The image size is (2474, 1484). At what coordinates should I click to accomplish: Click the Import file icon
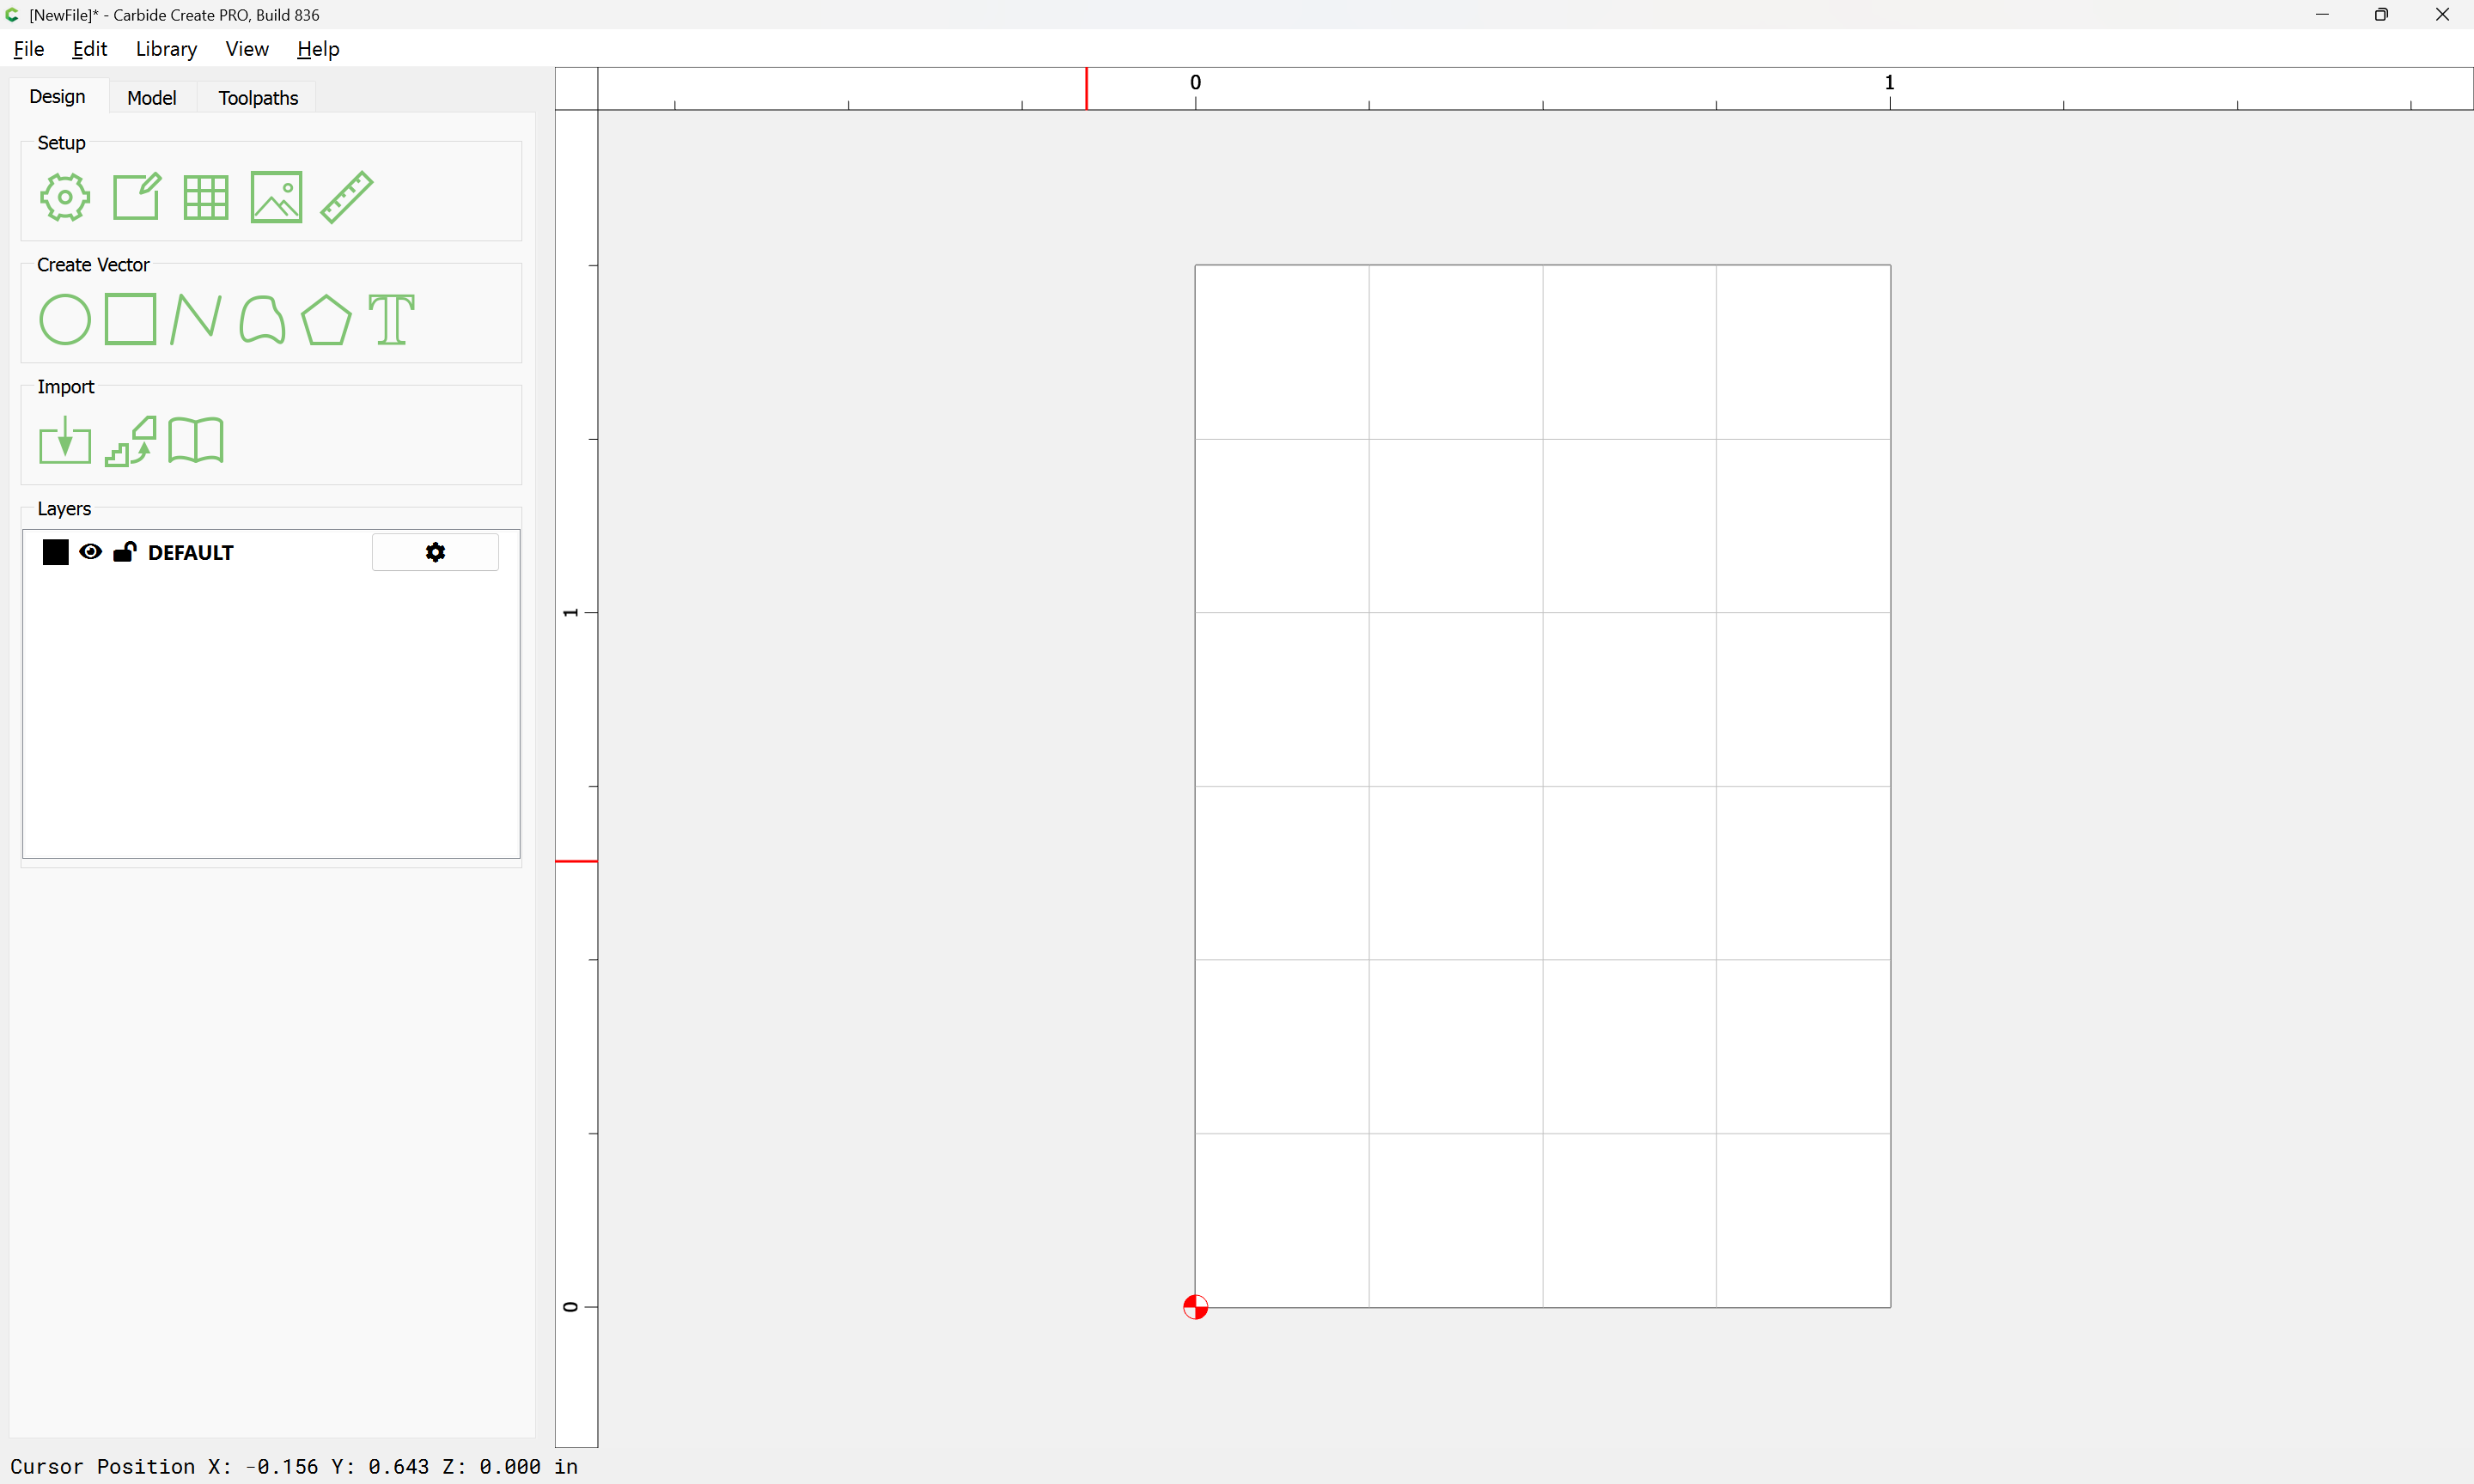coord(65,441)
